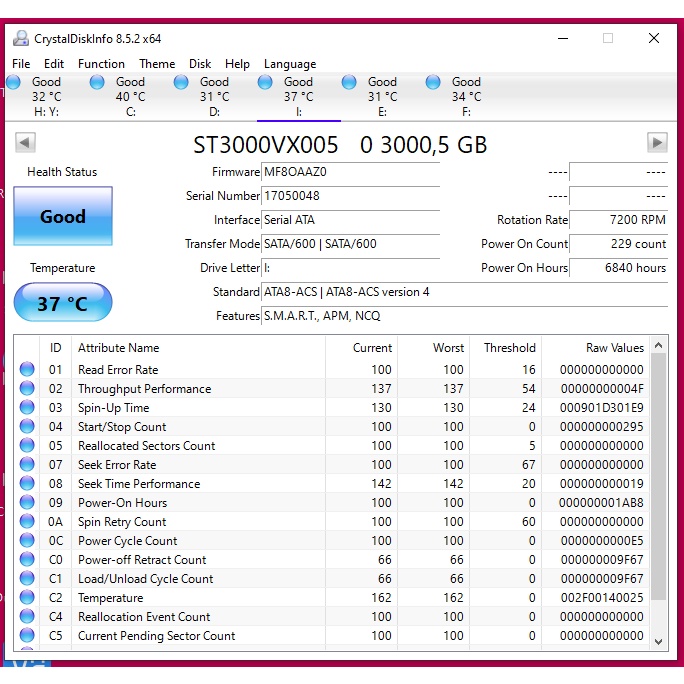Click the Power On Count value 229 count
The width and height of the screenshot is (684, 684).
pos(619,244)
